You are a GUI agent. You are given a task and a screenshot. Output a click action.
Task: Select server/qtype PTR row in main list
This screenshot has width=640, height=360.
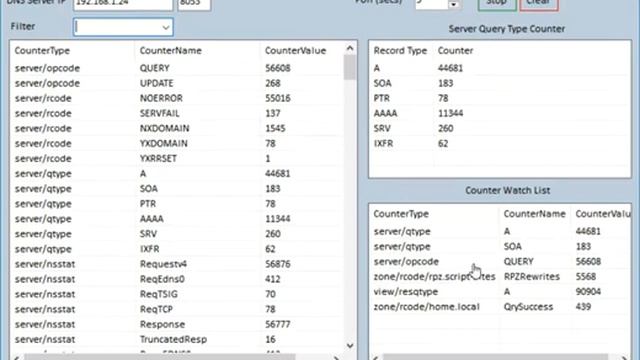point(177,204)
